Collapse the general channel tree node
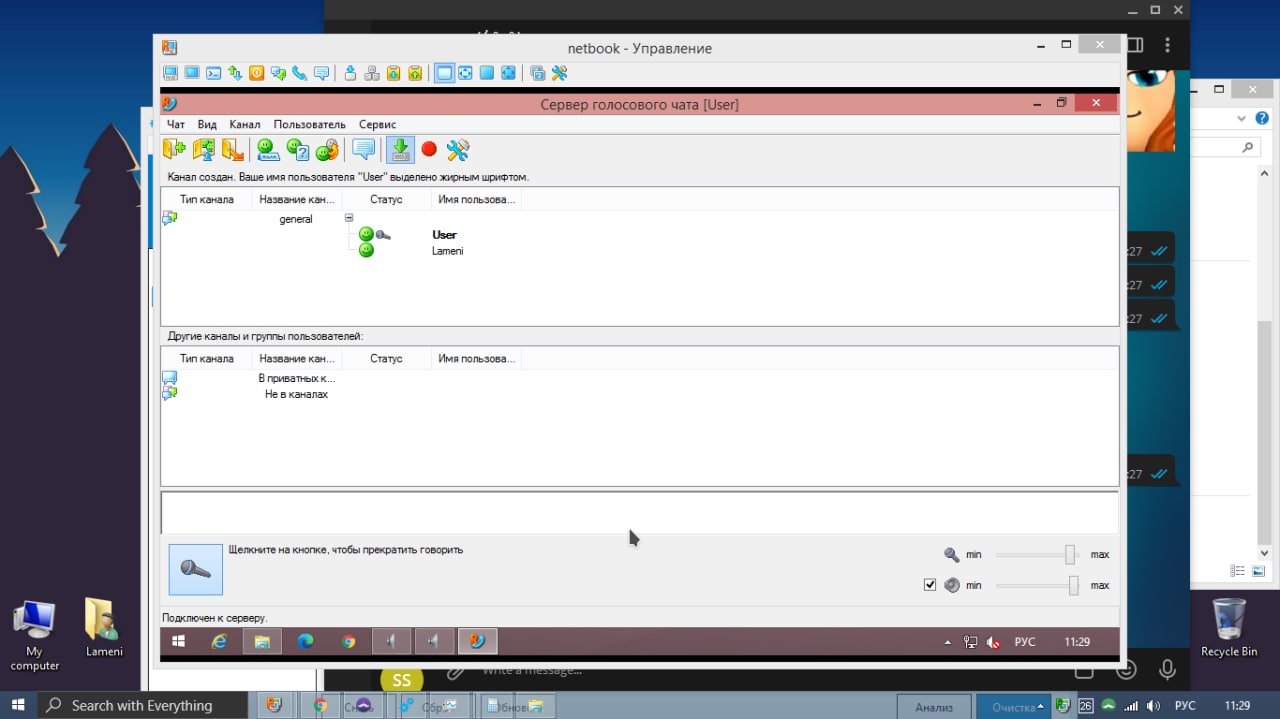This screenshot has width=1280, height=719. pyautogui.click(x=349, y=218)
